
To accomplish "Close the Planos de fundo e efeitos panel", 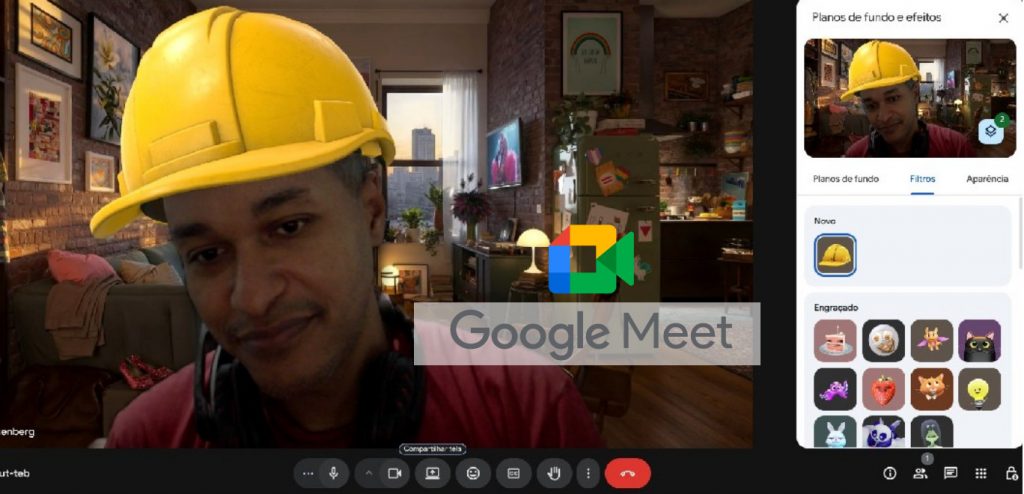I will pyautogui.click(x=1003, y=18).
